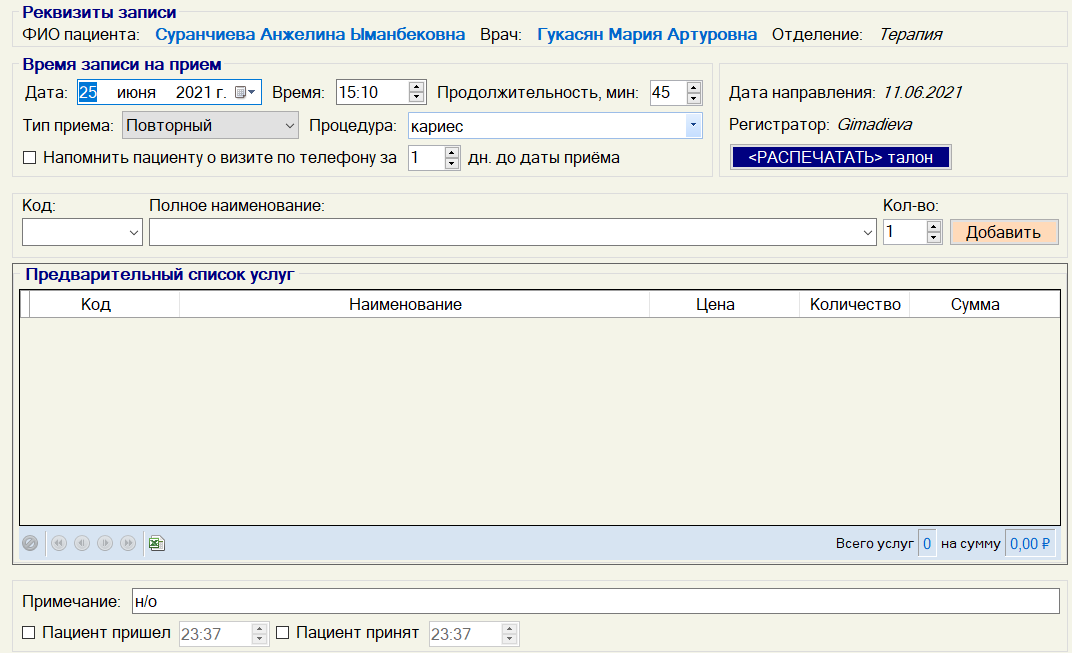Check the 'Пациент пришел' checkbox
This screenshot has width=1072, height=653.
click(29, 633)
